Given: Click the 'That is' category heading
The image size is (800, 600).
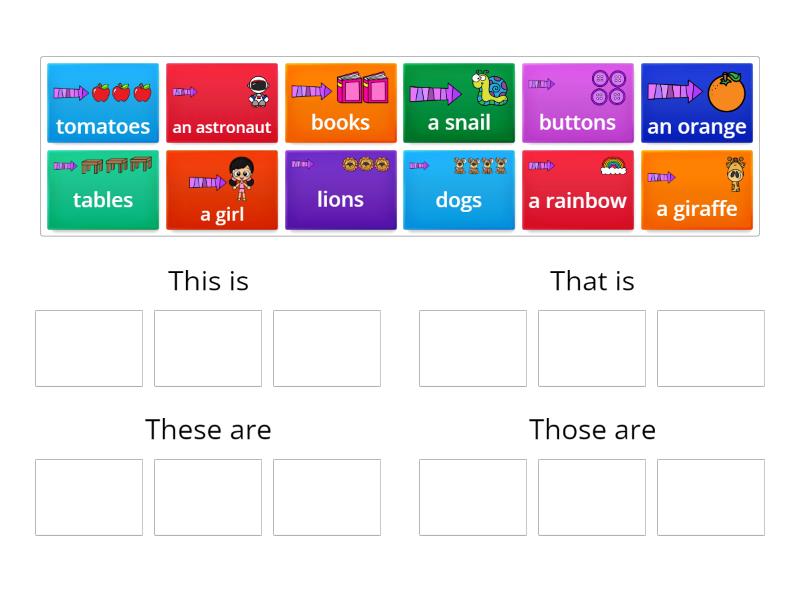Looking at the screenshot, I should coord(592,281).
